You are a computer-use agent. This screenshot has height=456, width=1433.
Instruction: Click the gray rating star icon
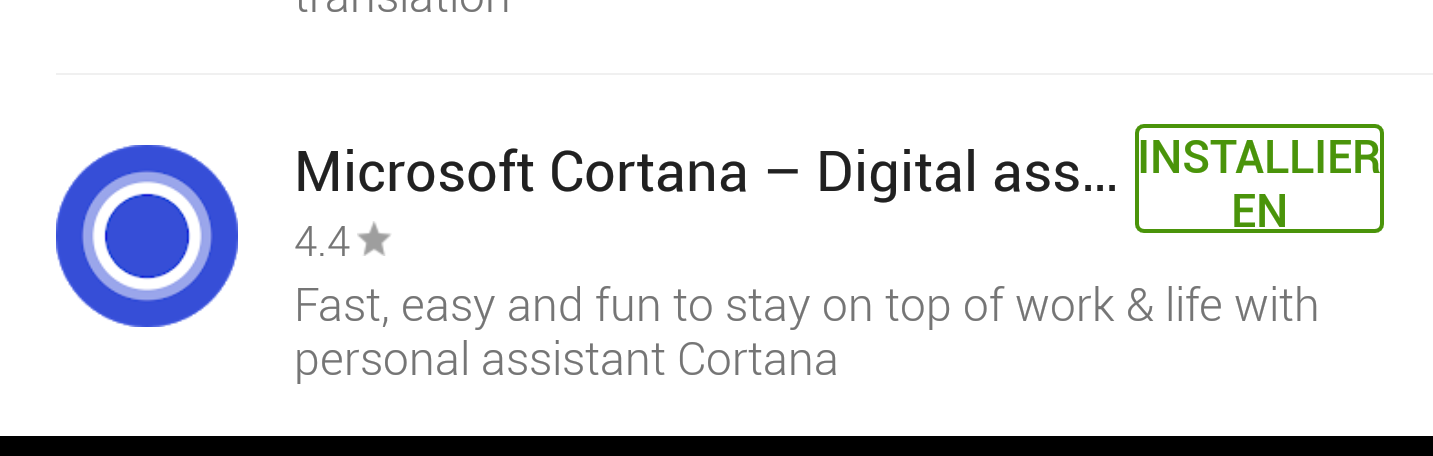point(374,240)
